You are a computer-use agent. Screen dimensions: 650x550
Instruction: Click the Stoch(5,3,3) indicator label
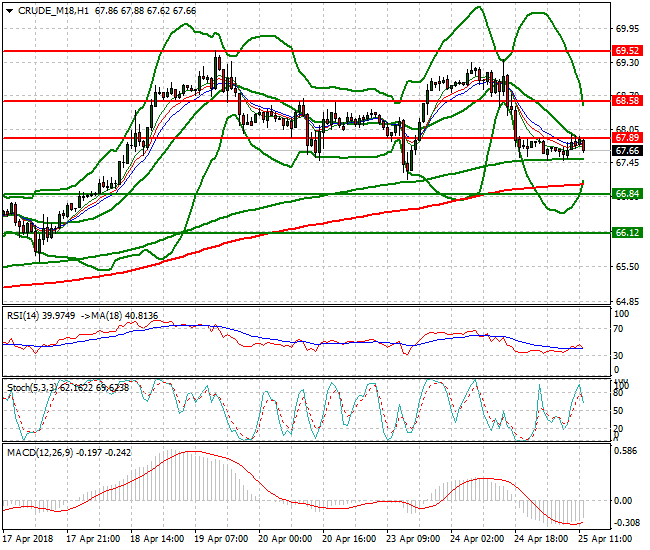click(33, 388)
